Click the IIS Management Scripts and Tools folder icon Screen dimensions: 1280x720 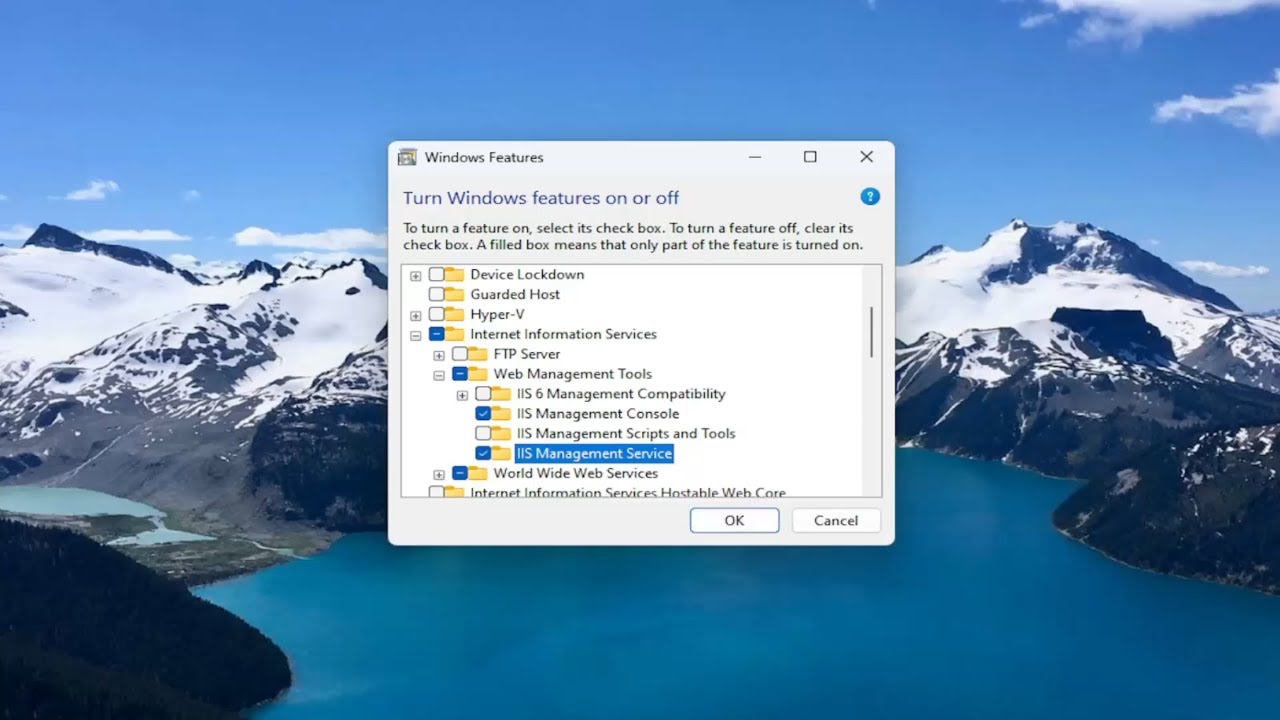pyautogui.click(x=501, y=434)
